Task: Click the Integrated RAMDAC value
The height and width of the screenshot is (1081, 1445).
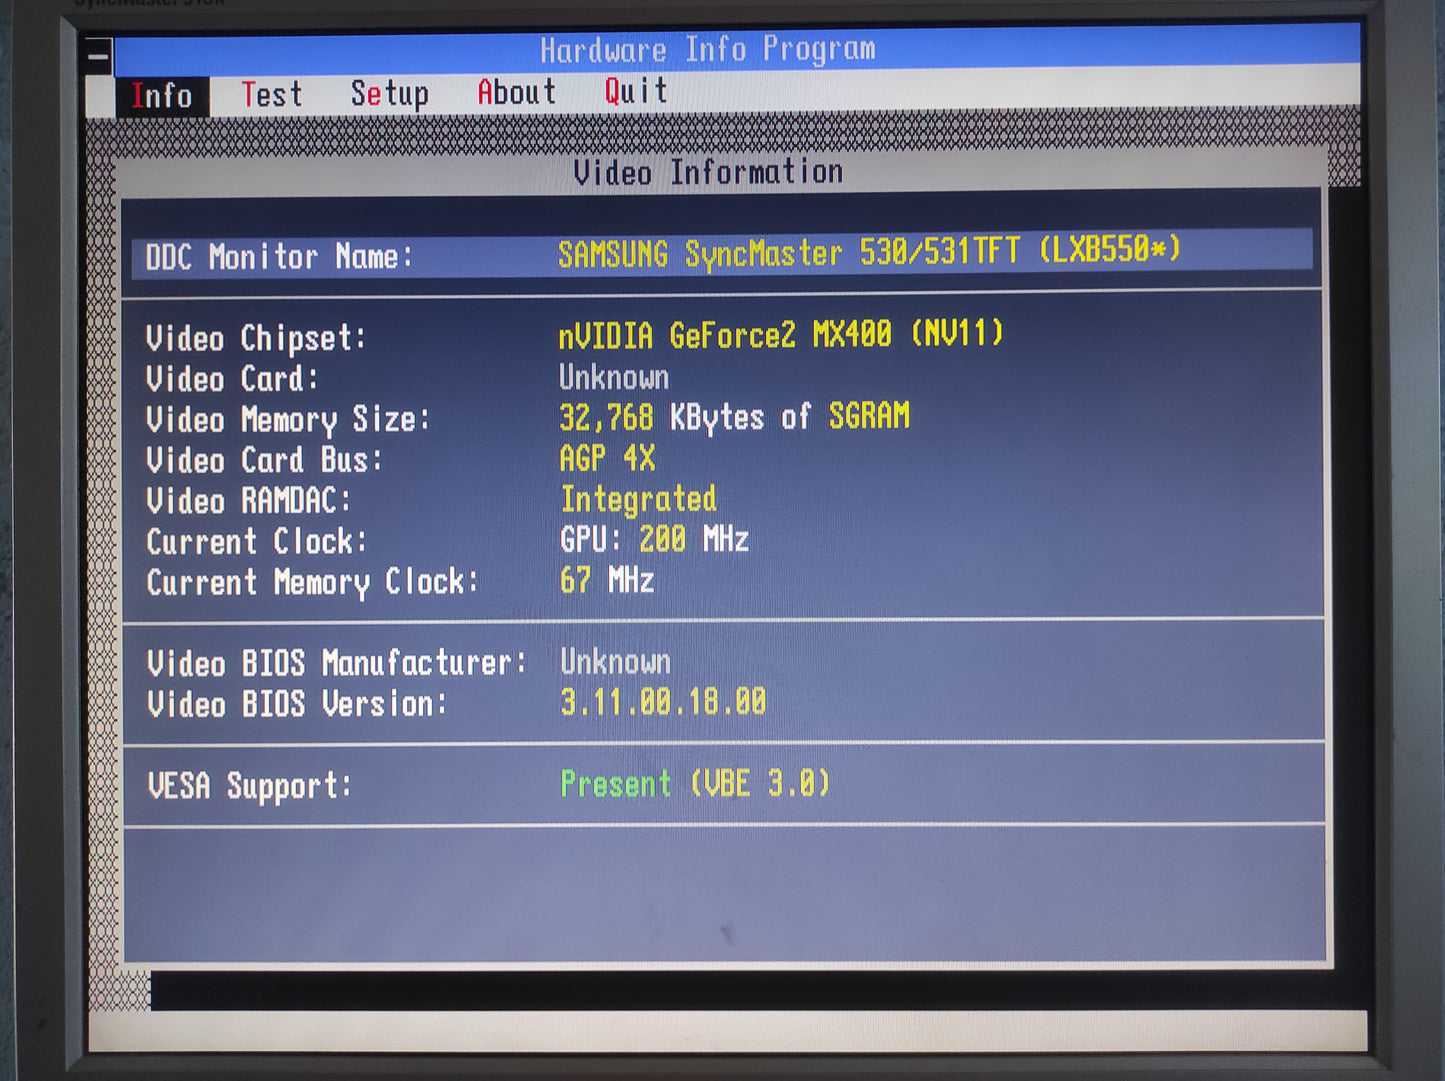Action: pos(638,498)
